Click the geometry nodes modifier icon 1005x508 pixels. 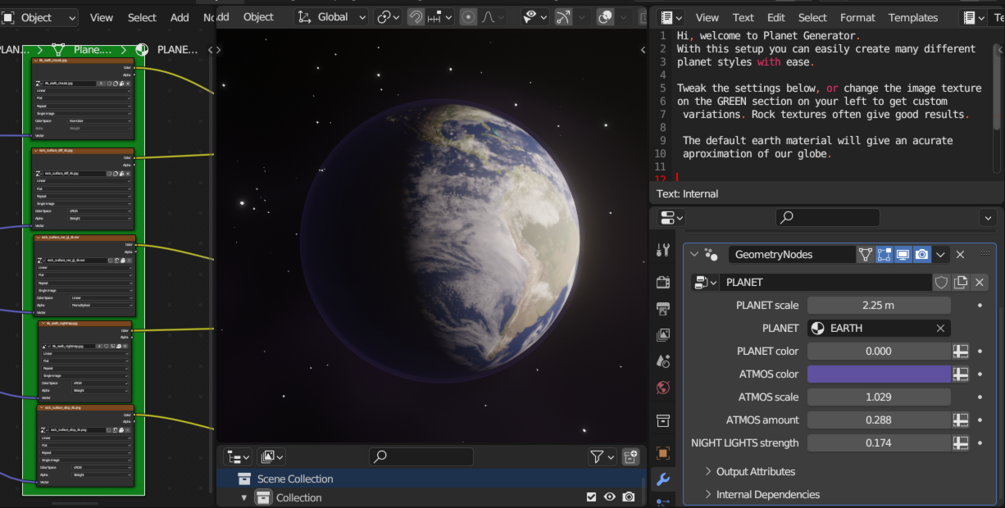click(x=711, y=254)
